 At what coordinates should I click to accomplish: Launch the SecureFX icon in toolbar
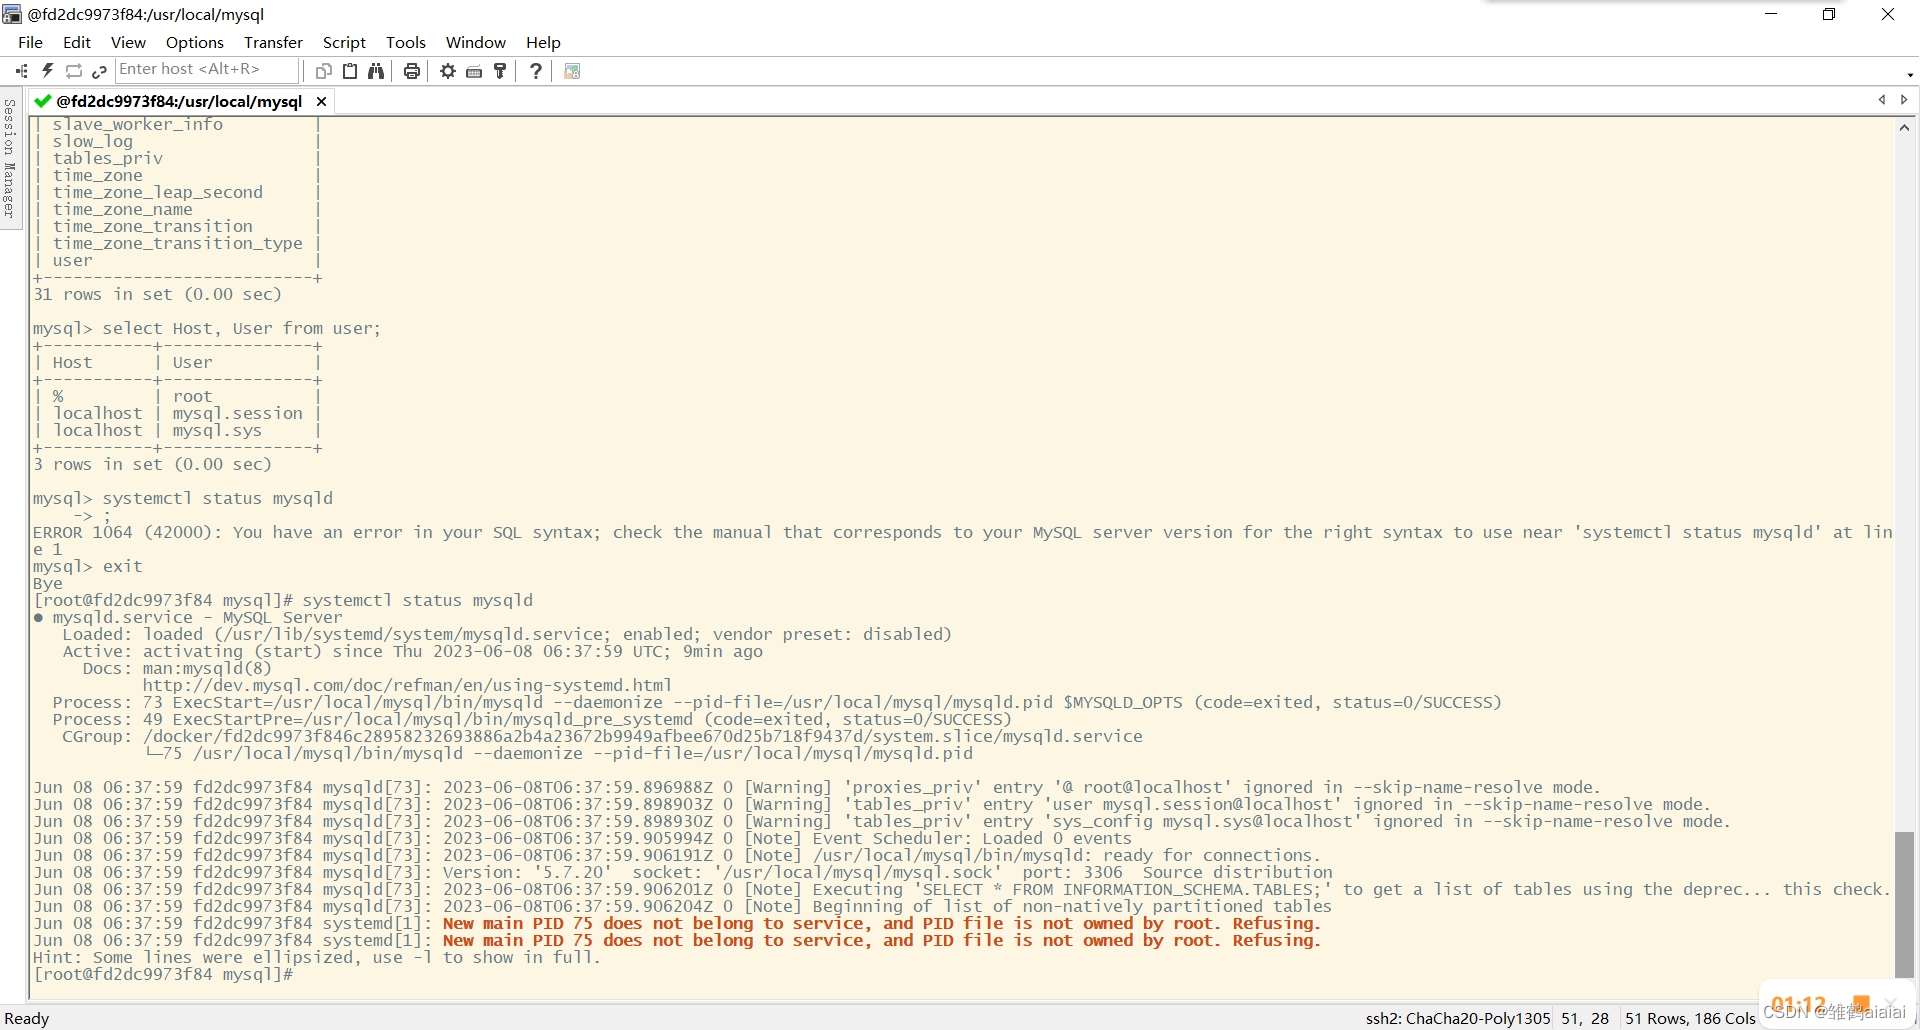[x=572, y=71]
